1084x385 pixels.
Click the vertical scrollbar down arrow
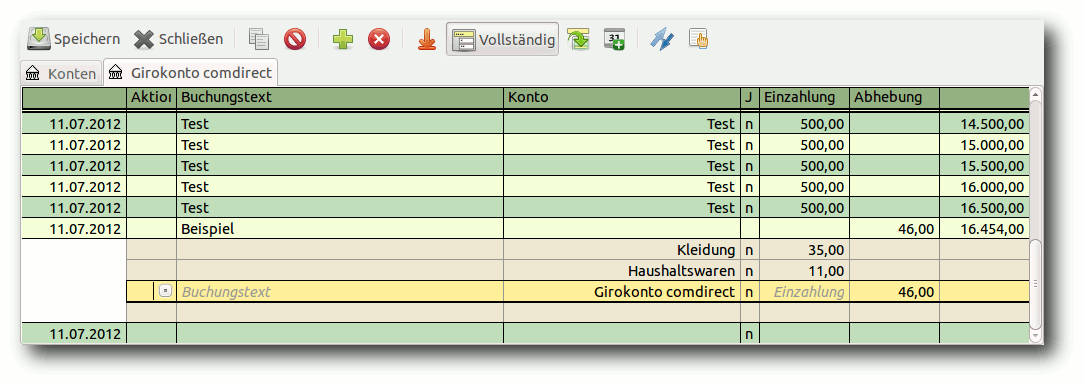tap(1036, 335)
